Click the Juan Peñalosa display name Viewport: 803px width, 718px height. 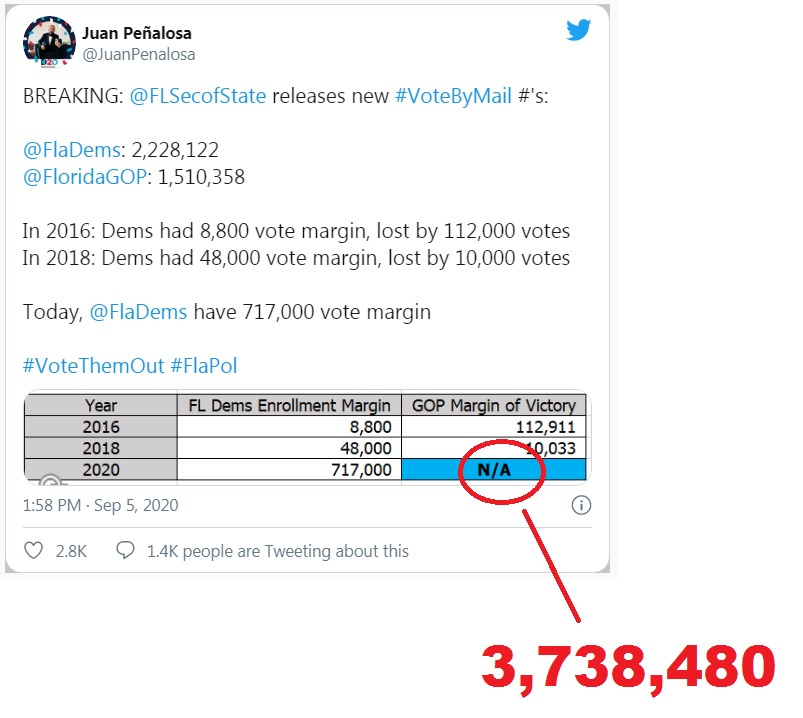[x=136, y=33]
